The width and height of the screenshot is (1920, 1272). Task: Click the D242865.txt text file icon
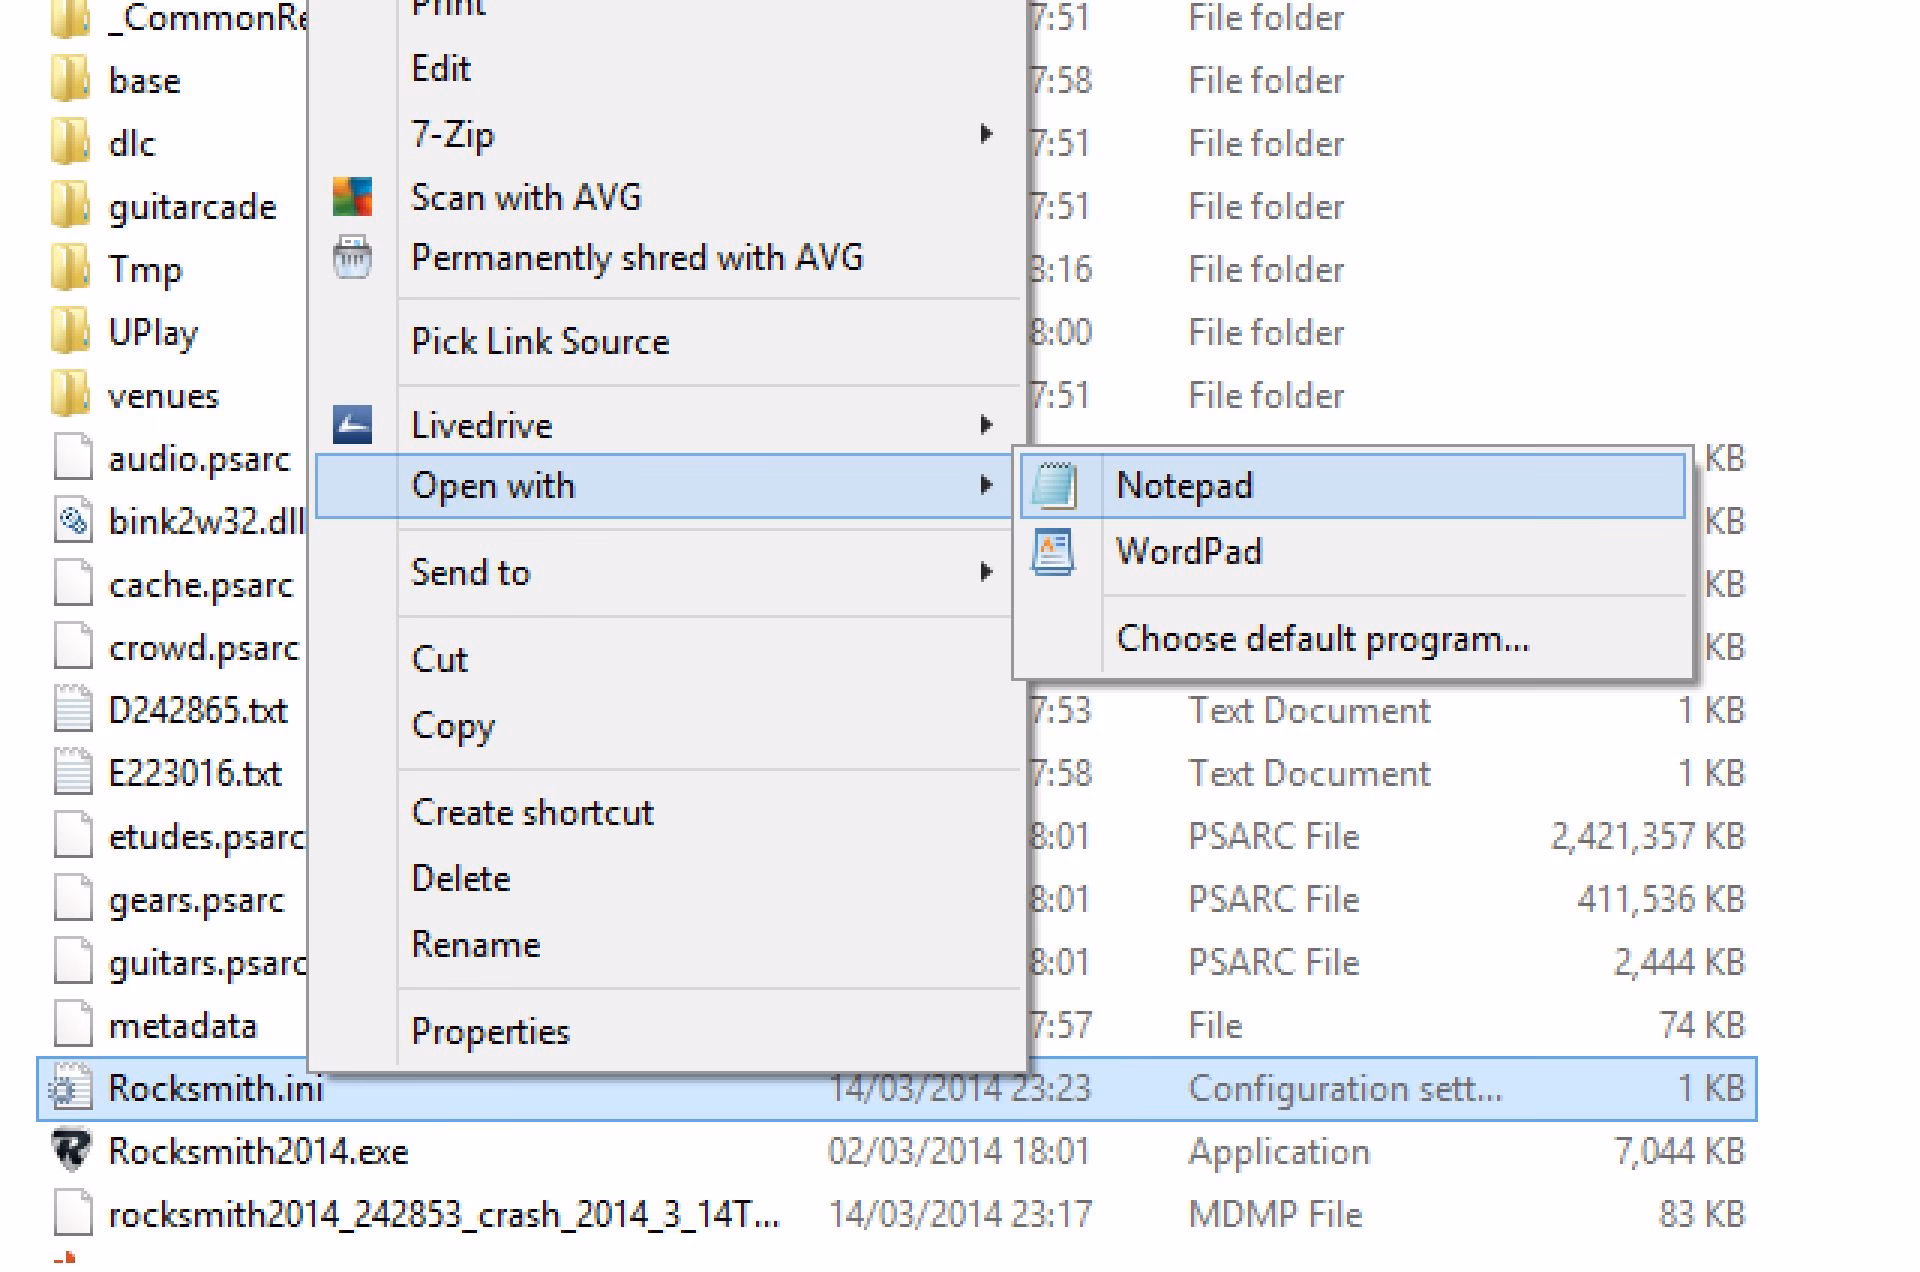72,710
